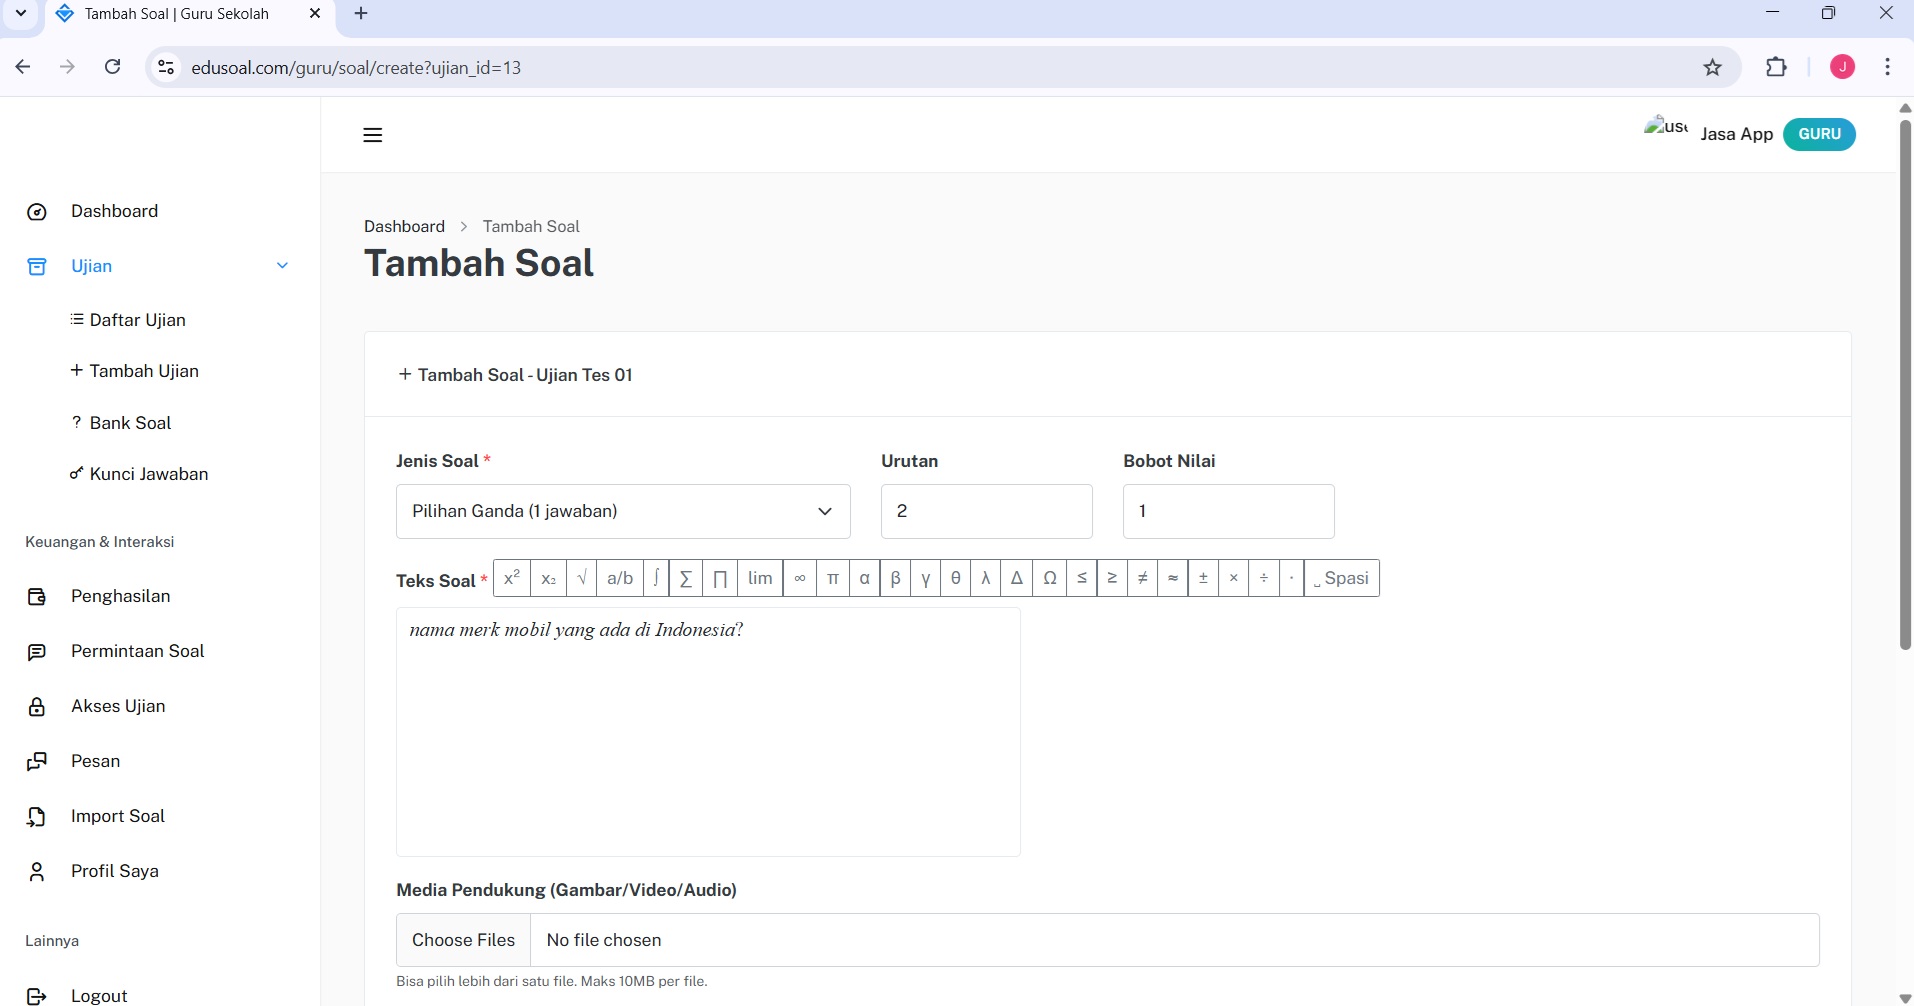Click the hamburger menu icon
The height and width of the screenshot is (1006, 1914).
pyautogui.click(x=373, y=135)
